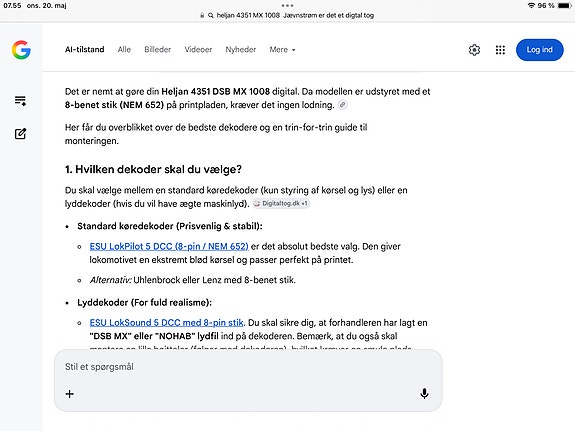Start a new chat with pencil icon
This screenshot has height=431, width=575.
(x=20, y=134)
